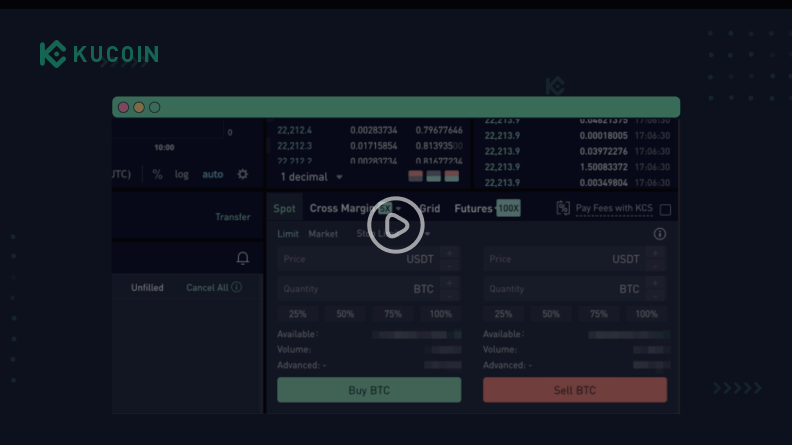The width and height of the screenshot is (792, 445).
Task: Switch to the Spot tab
Action: click(x=285, y=209)
